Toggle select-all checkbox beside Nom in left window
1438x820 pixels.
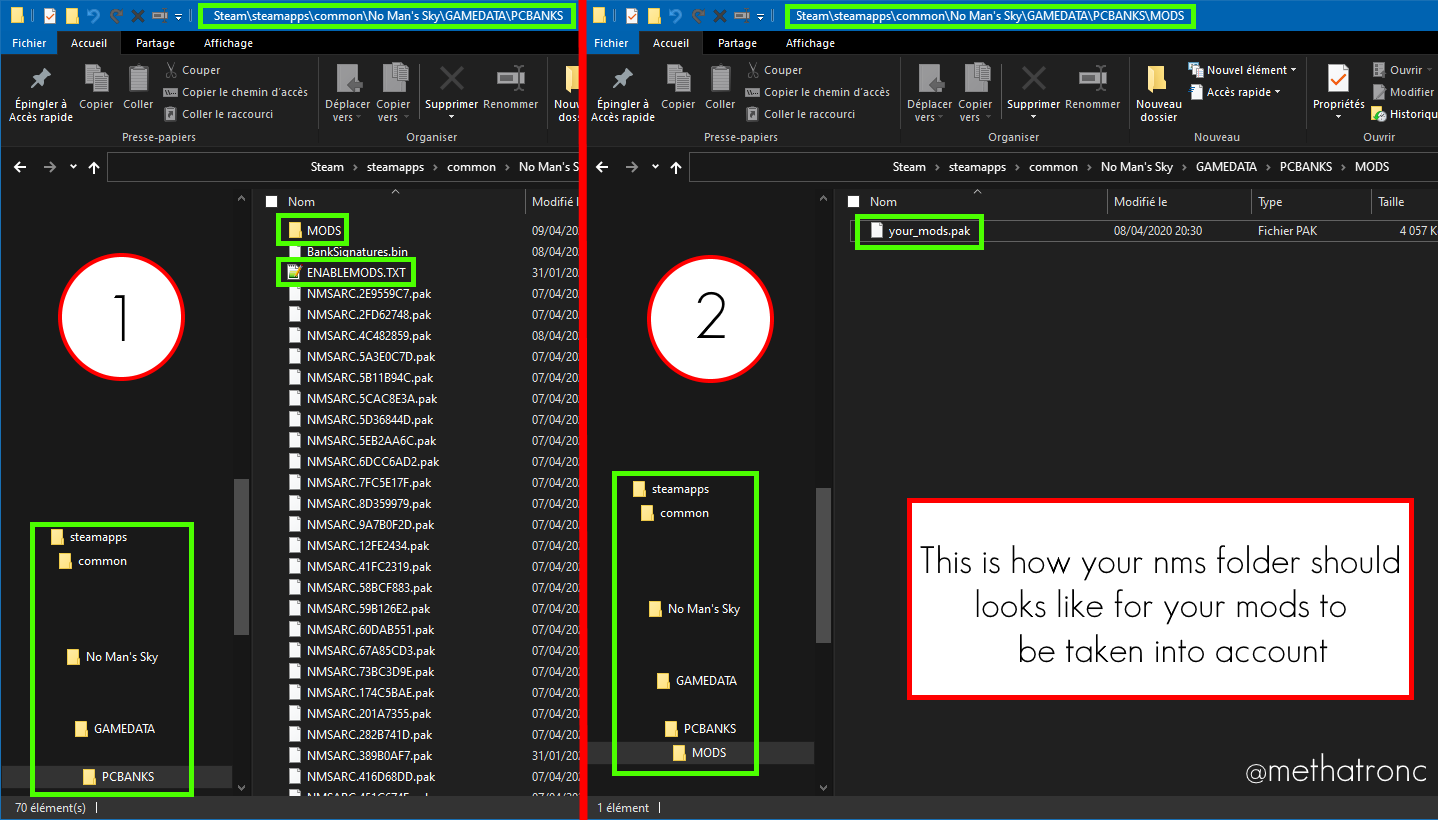point(271,202)
